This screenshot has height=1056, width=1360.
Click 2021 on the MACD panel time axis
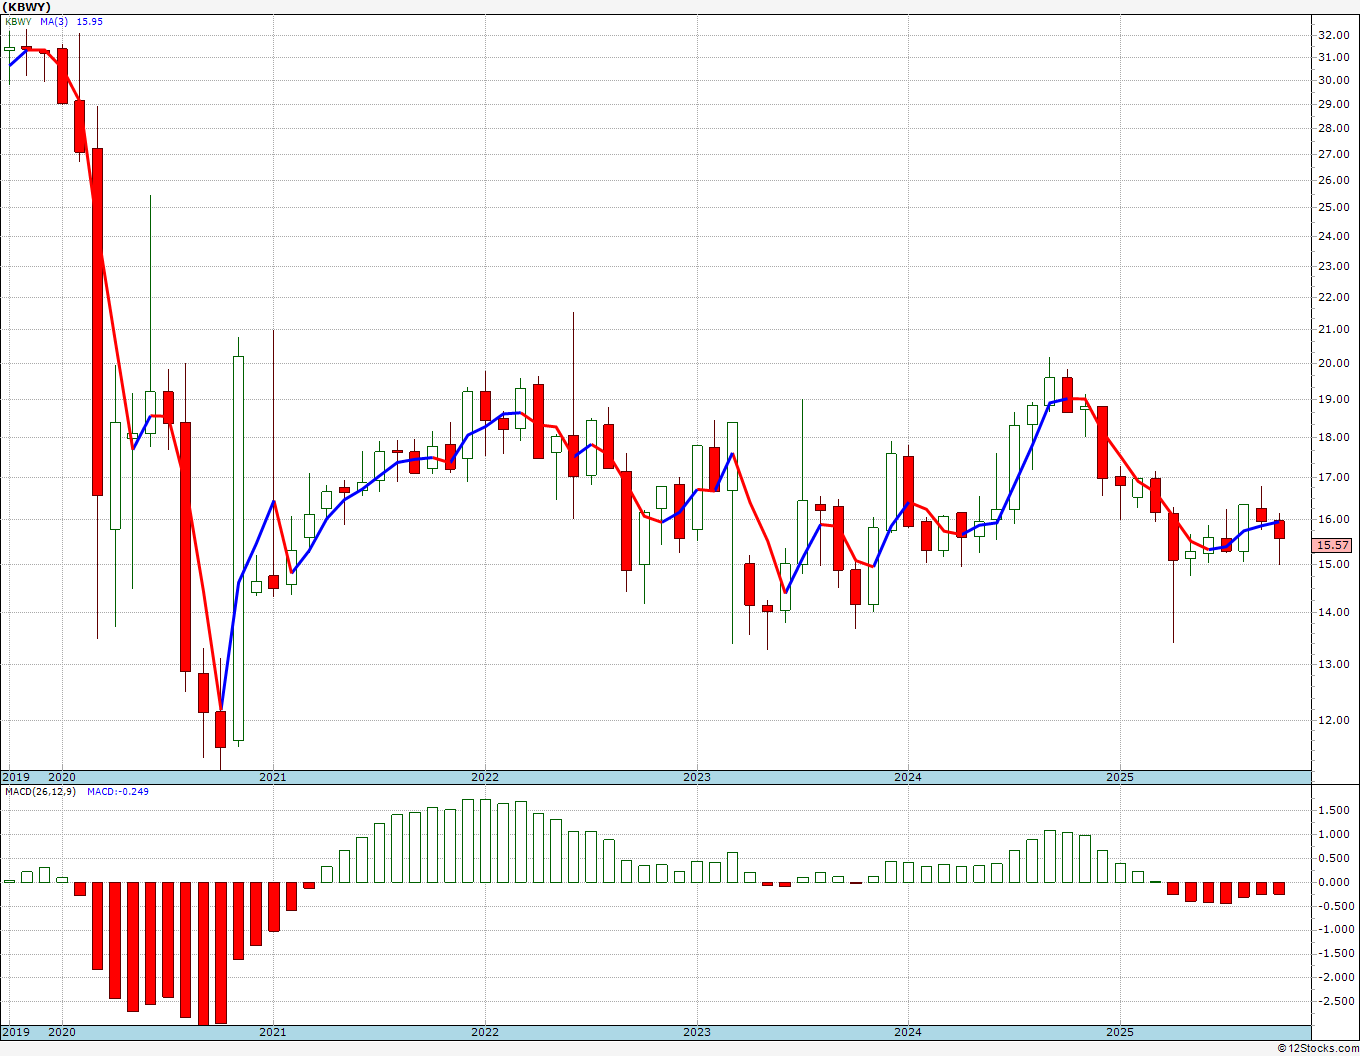click(273, 1032)
